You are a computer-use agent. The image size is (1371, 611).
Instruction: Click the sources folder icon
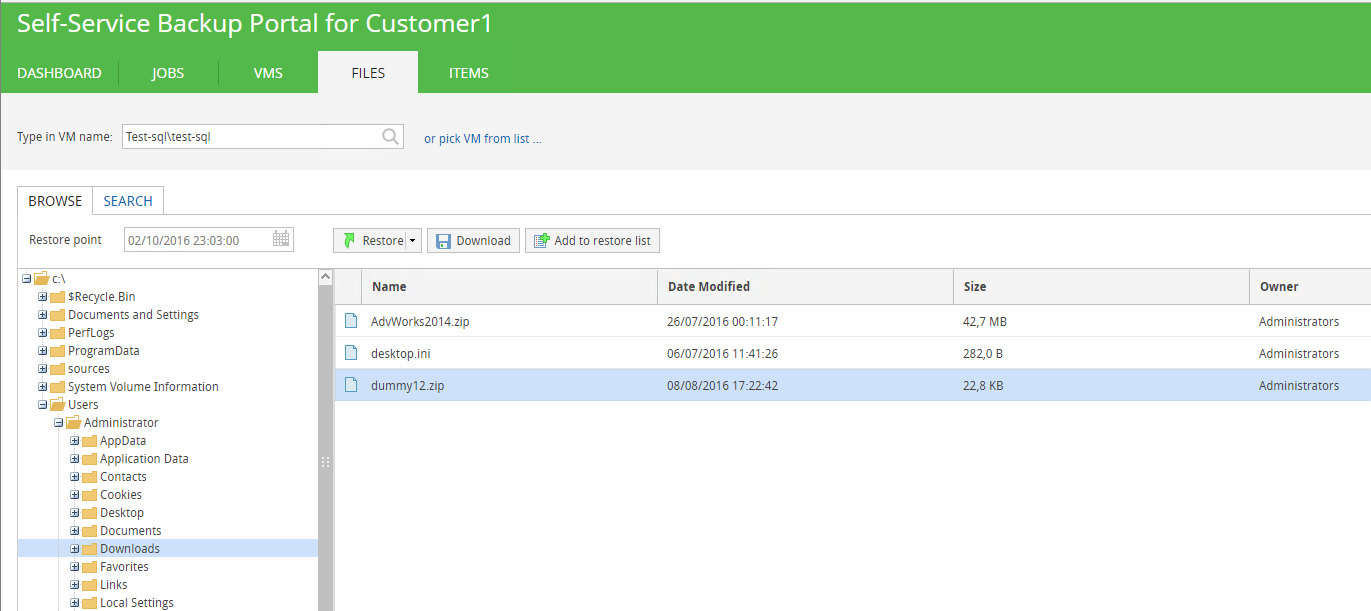(x=57, y=369)
